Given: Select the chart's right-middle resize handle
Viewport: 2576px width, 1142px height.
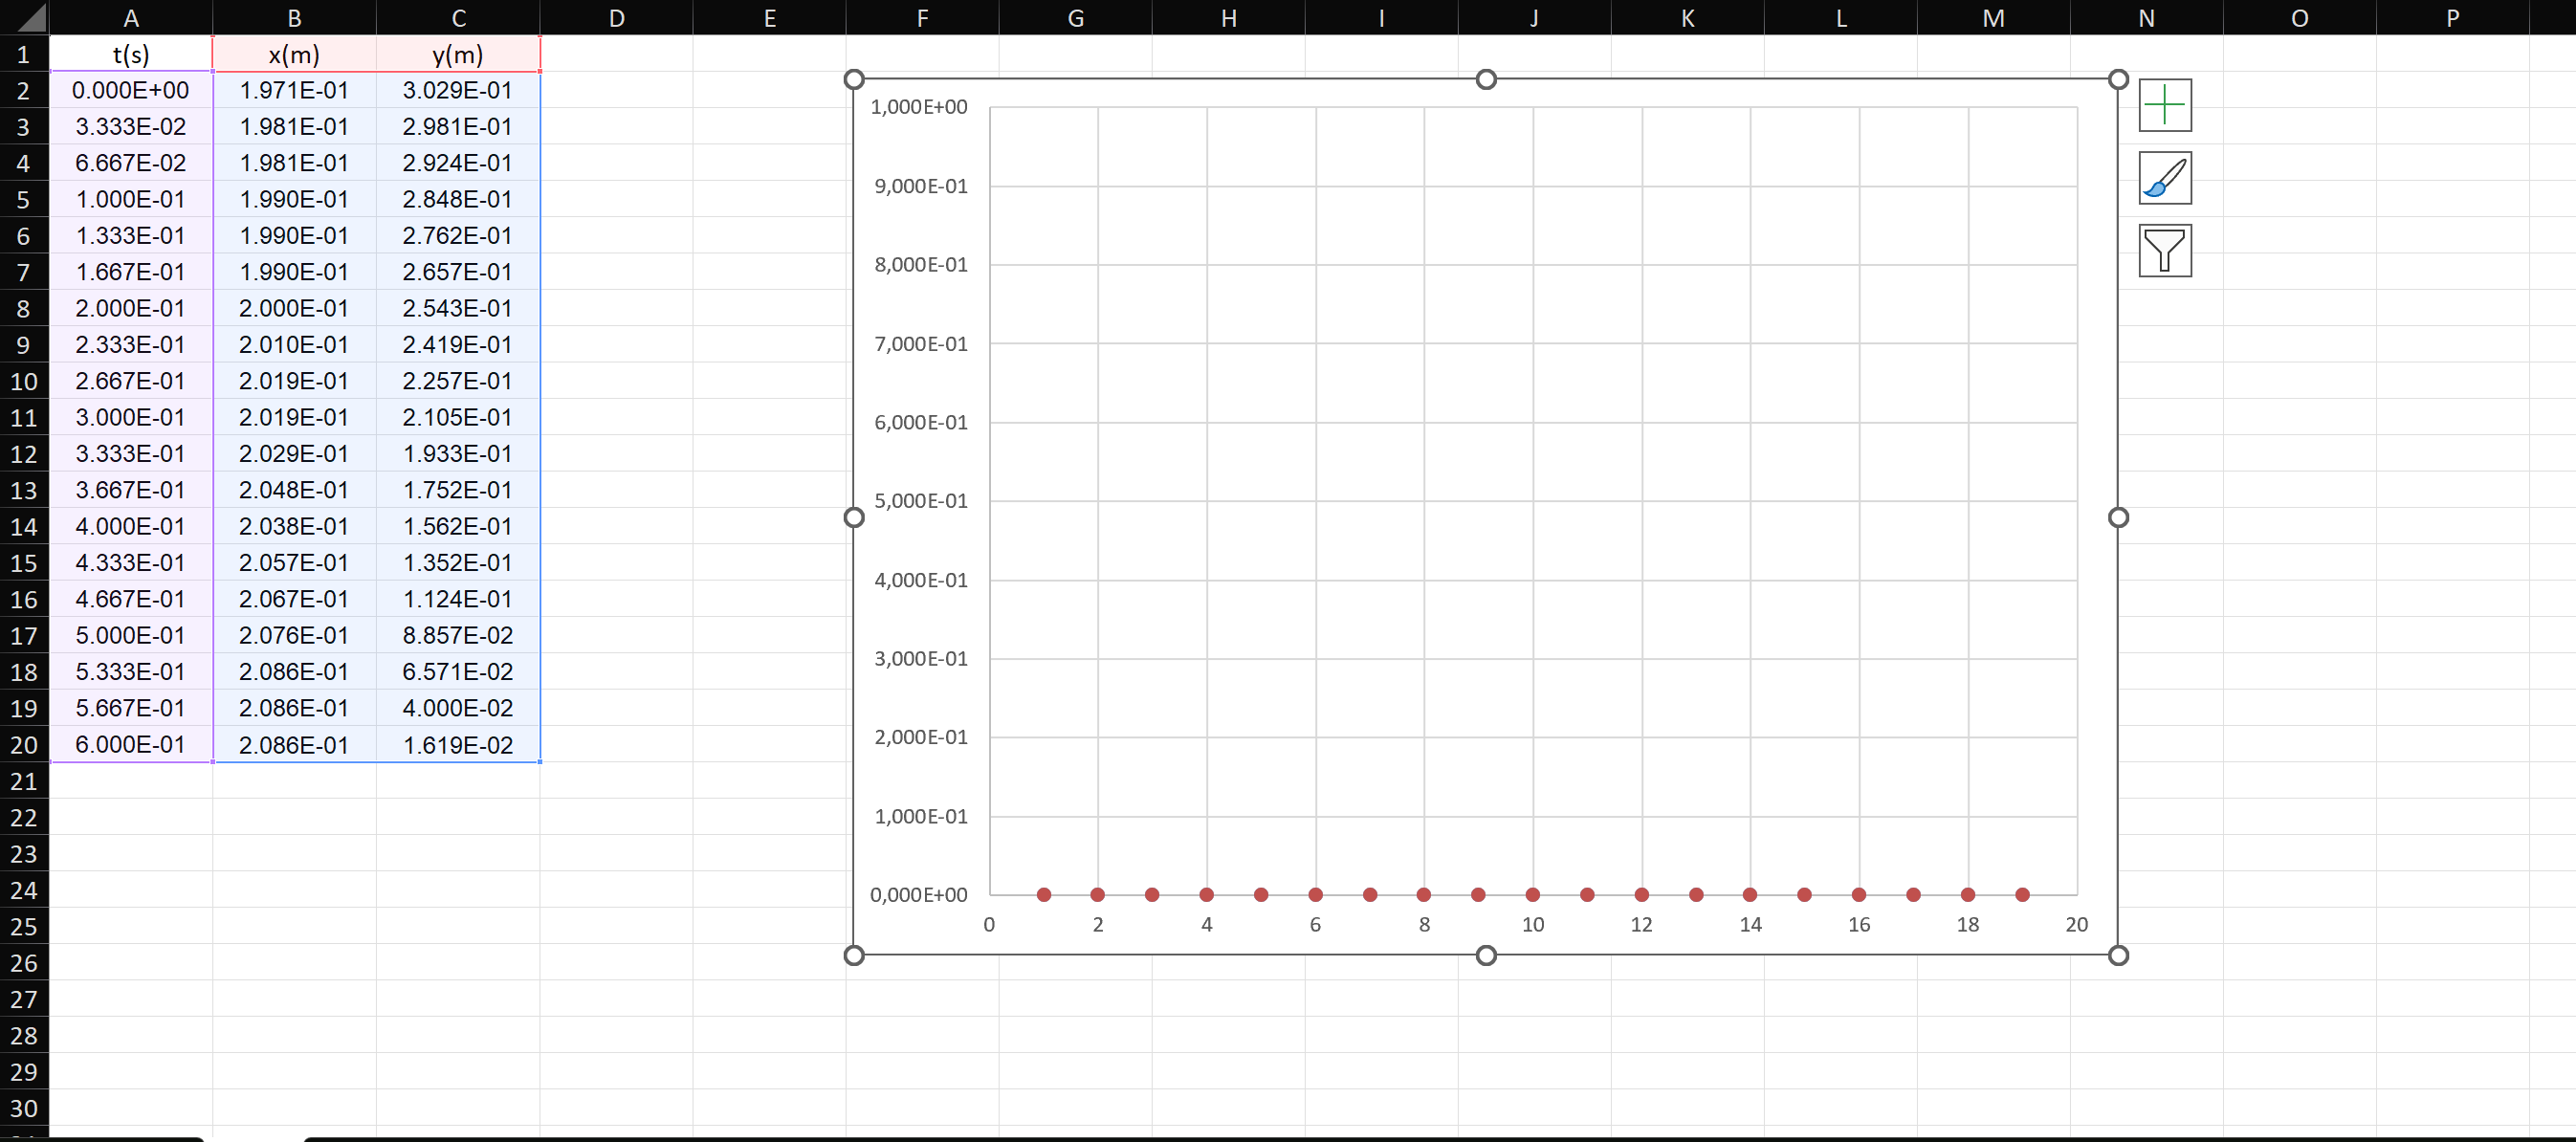Looking at the screenshot, I should coord(2117,517).
